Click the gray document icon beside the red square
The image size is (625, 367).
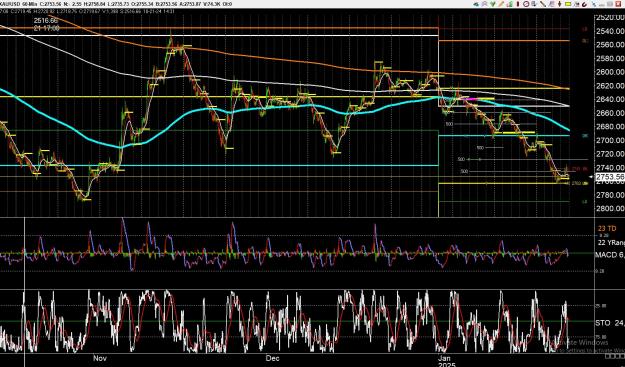(610, 4)
